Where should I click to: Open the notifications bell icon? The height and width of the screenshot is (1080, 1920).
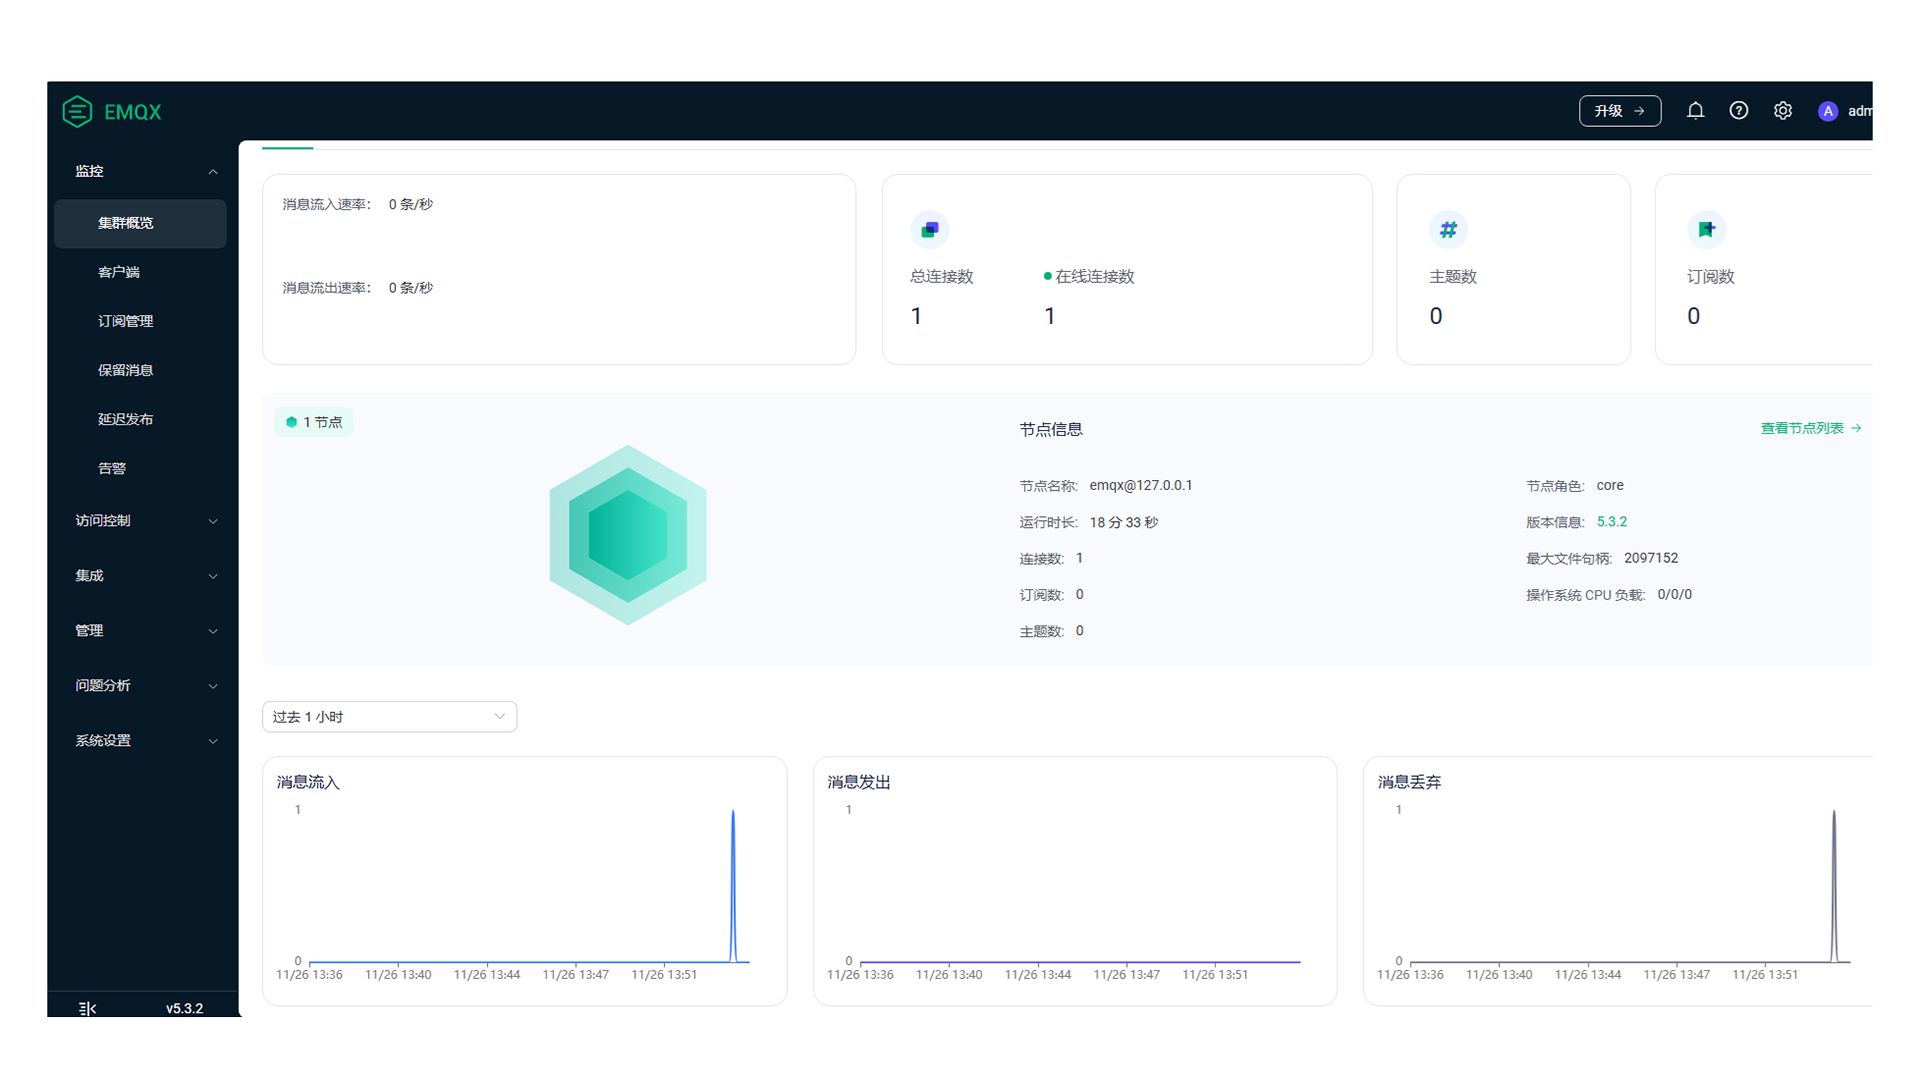coord(1695,111)
